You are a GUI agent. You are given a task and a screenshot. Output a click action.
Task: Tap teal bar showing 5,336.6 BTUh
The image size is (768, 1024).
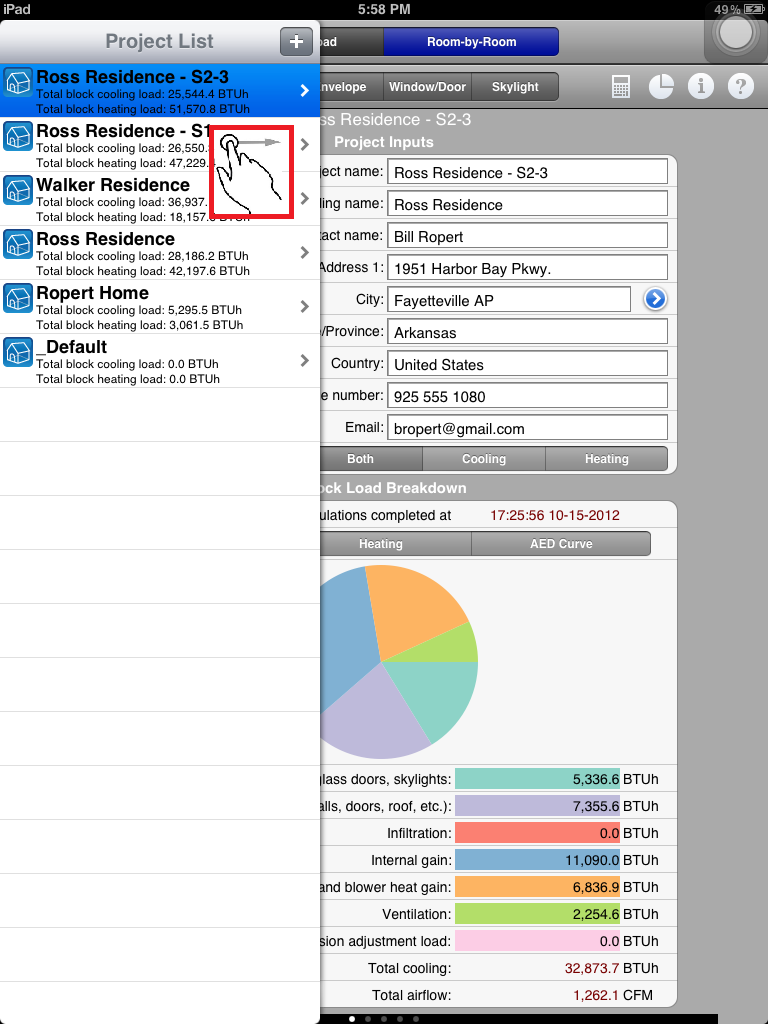click(537, 779)
